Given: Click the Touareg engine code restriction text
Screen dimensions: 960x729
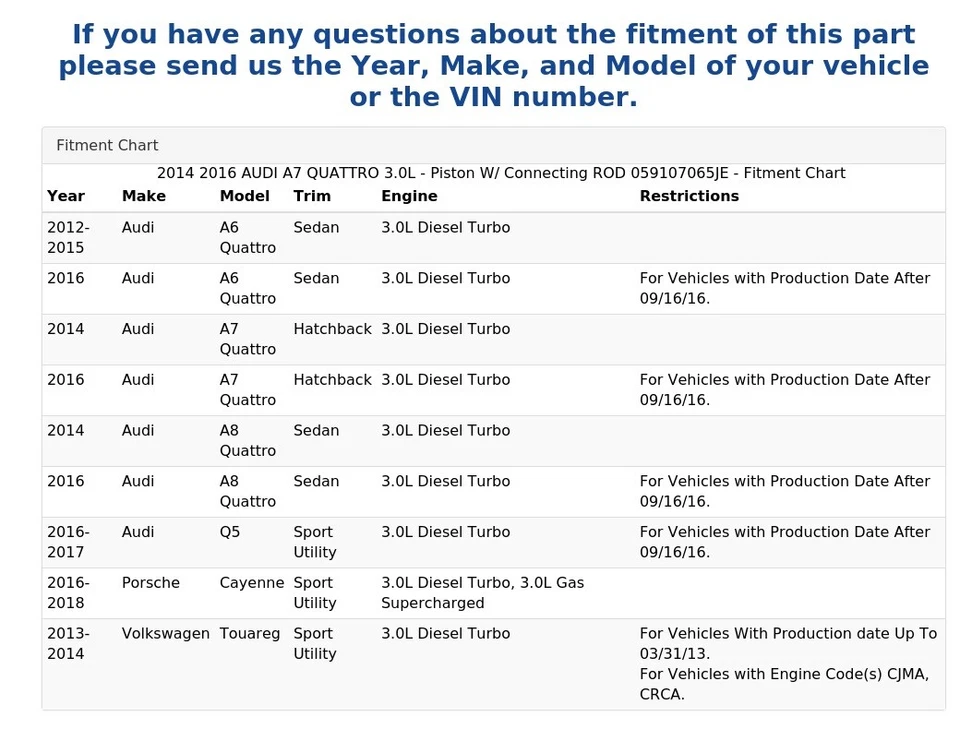Looking at the screenshot, I should click(x=784, y=684).
